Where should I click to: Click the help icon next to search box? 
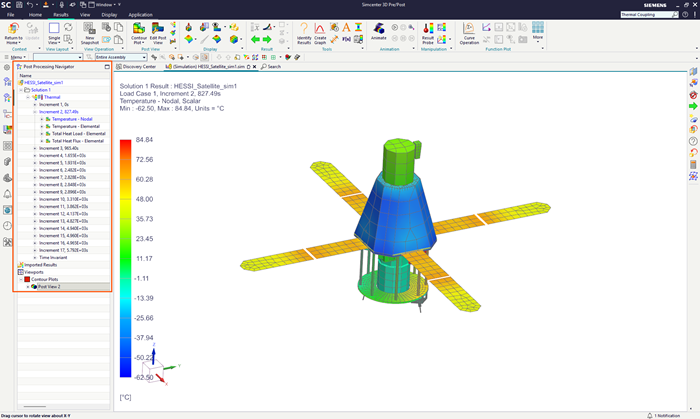(x=685, y=14)
